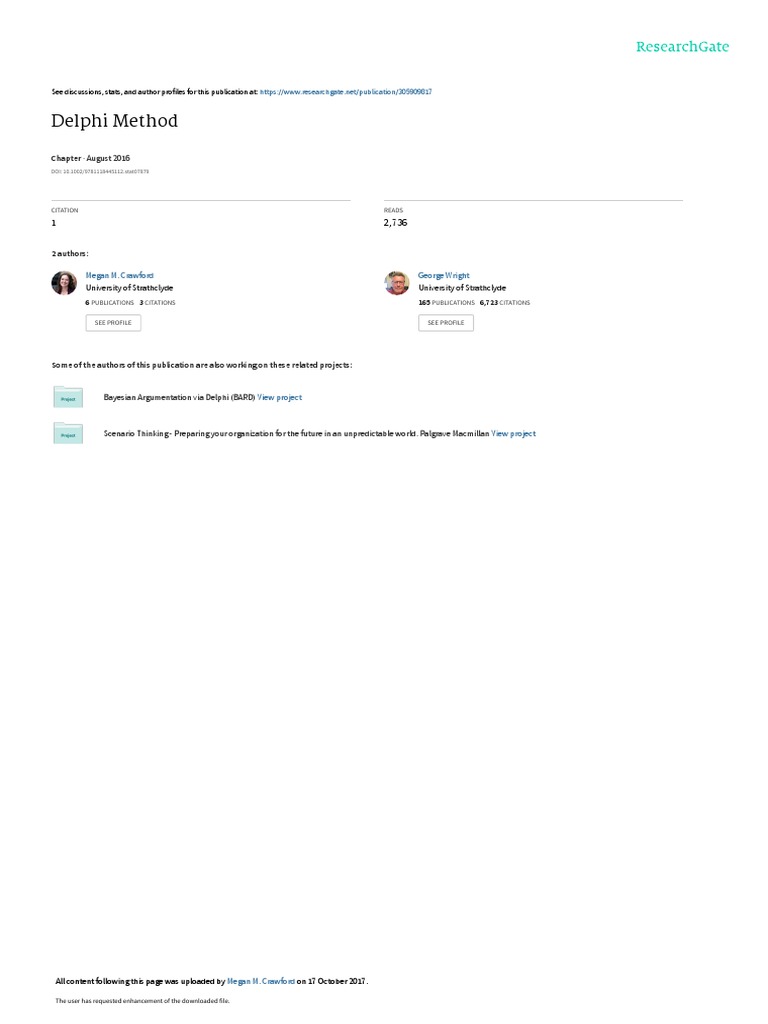This screenshot has height=1024, width=768.
Task: Click Megan M. Crawford link in upload footer
Action: point(261,981)
